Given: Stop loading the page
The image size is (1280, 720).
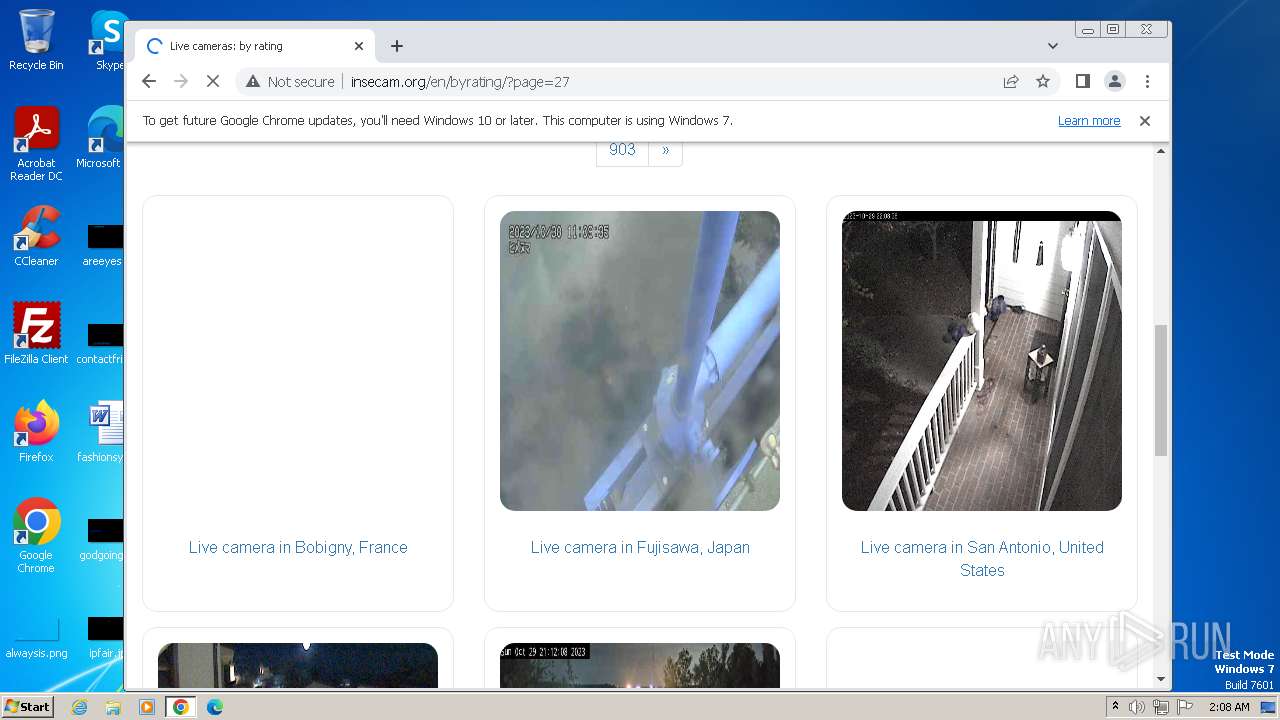Looking at the screenshot, I should (x=213, y=81).
